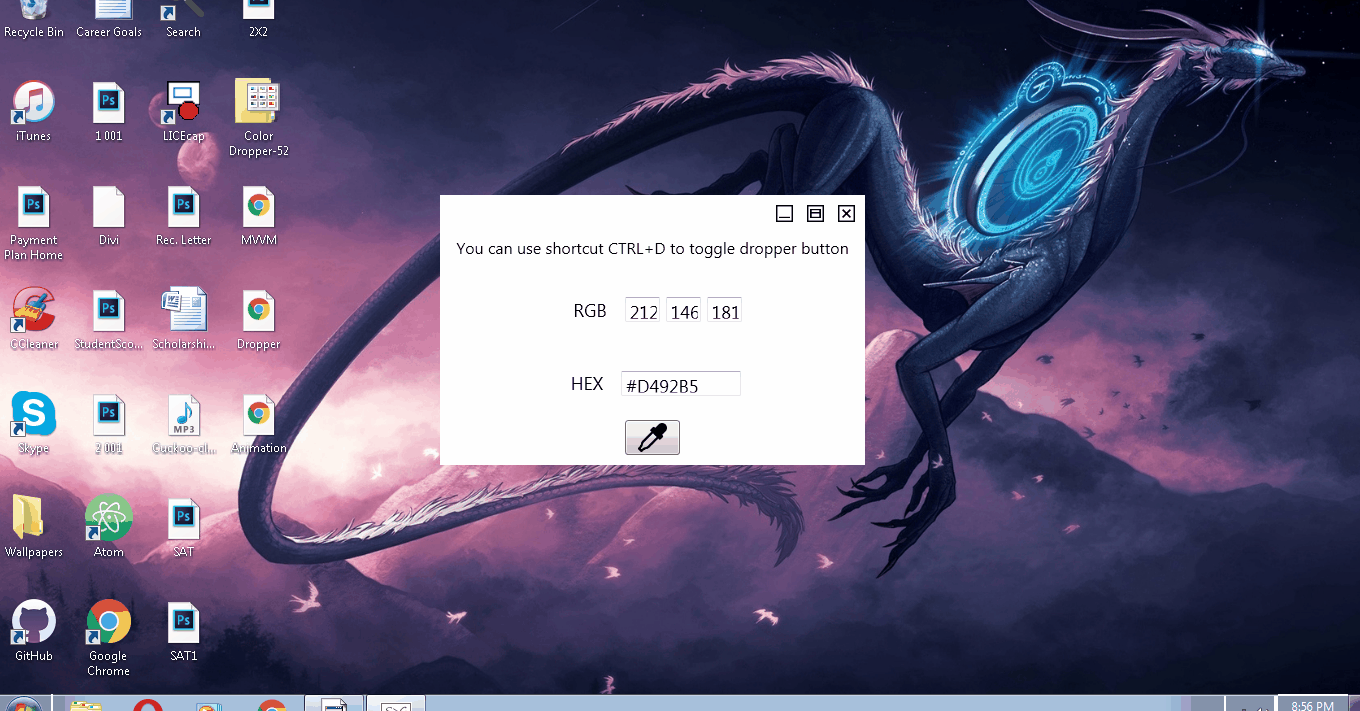
Task: Maximize the color dropper window
Action: pyautogui.click(x=815, y=213)
